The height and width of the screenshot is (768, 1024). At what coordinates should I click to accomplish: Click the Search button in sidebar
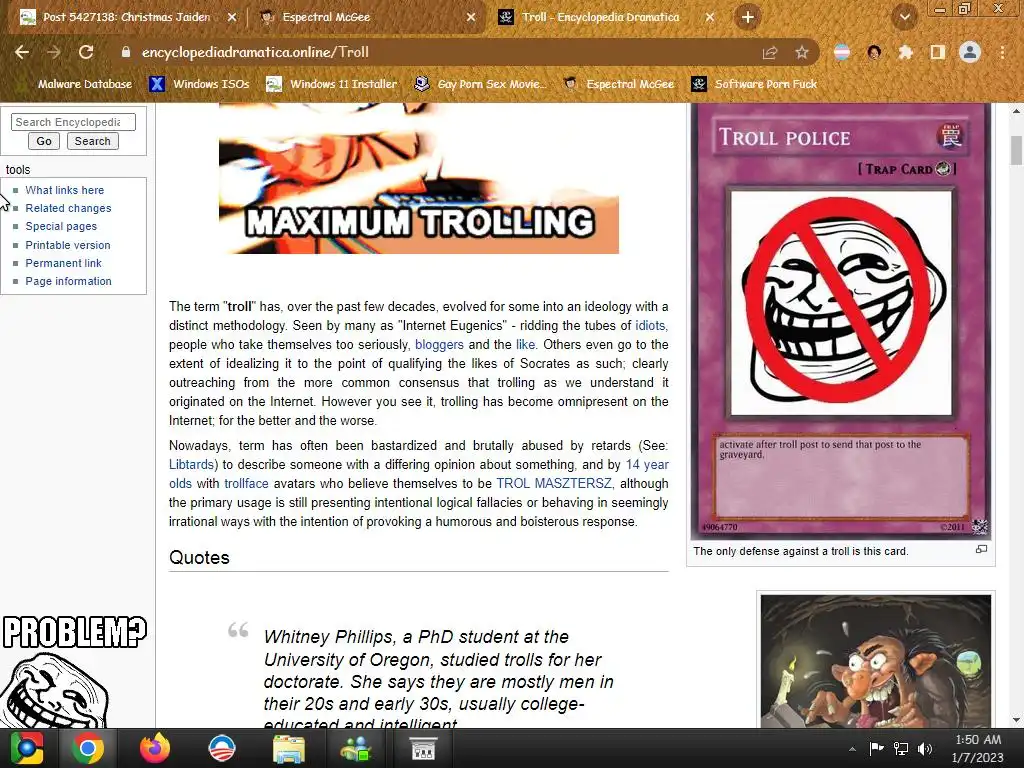92,141
